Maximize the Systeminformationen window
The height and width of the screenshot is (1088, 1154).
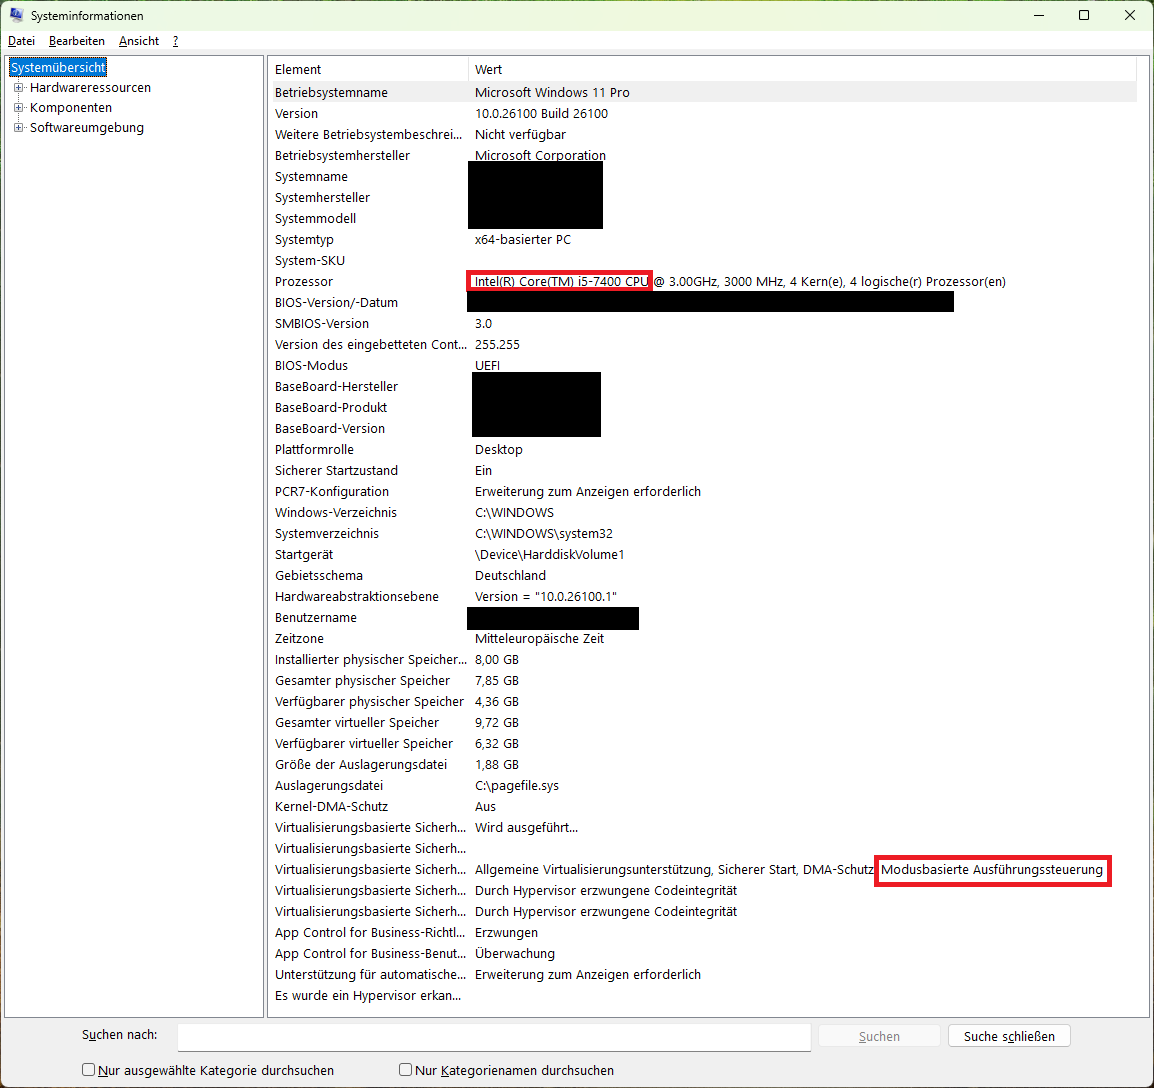pyautogui.click(x=1083, y=15)
